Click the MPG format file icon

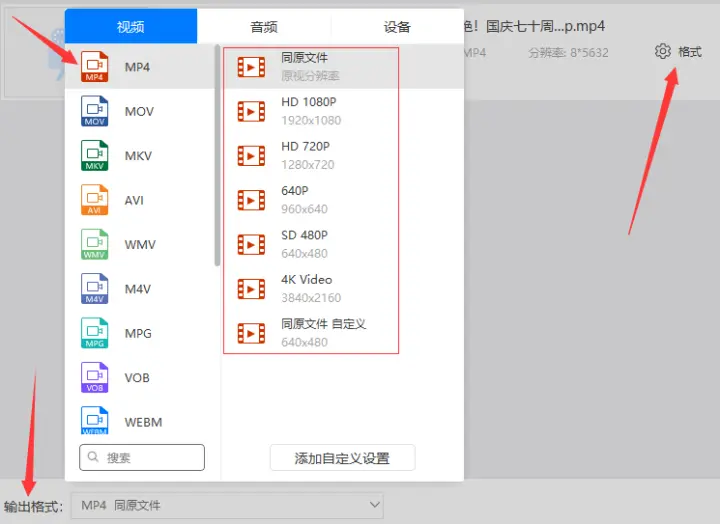click(x=94, y=333)
